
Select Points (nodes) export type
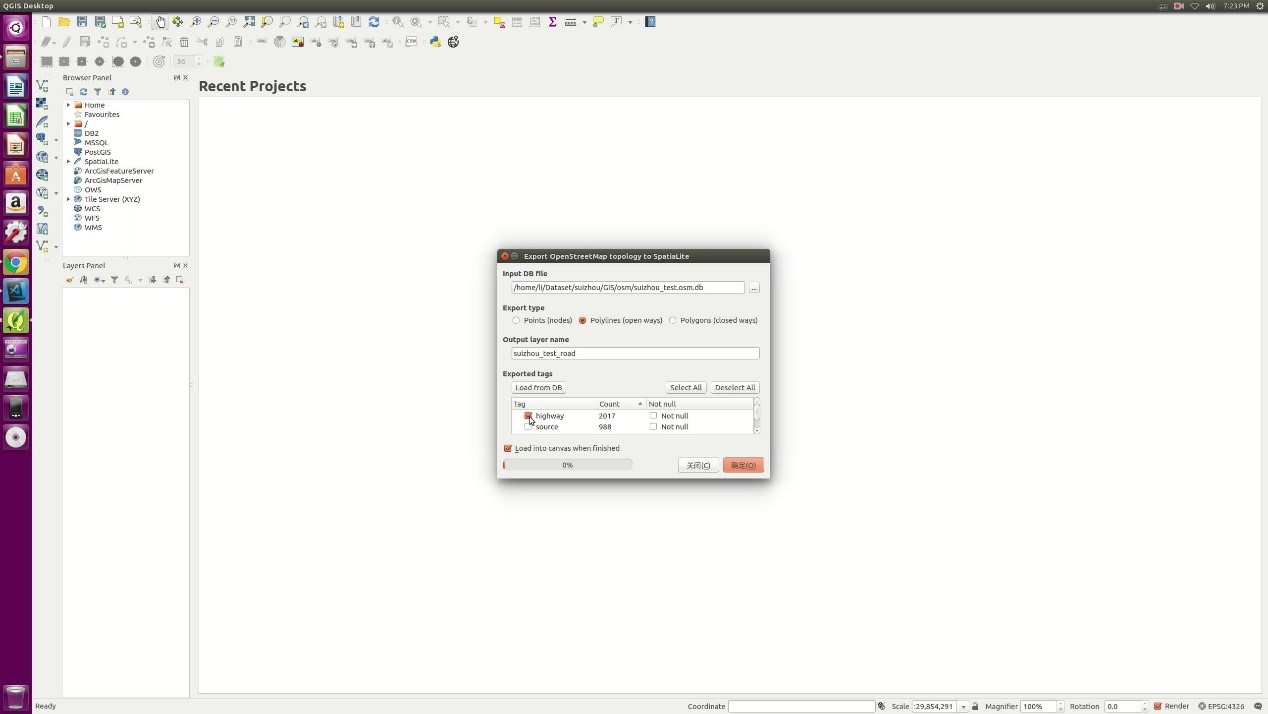point(516,321)
